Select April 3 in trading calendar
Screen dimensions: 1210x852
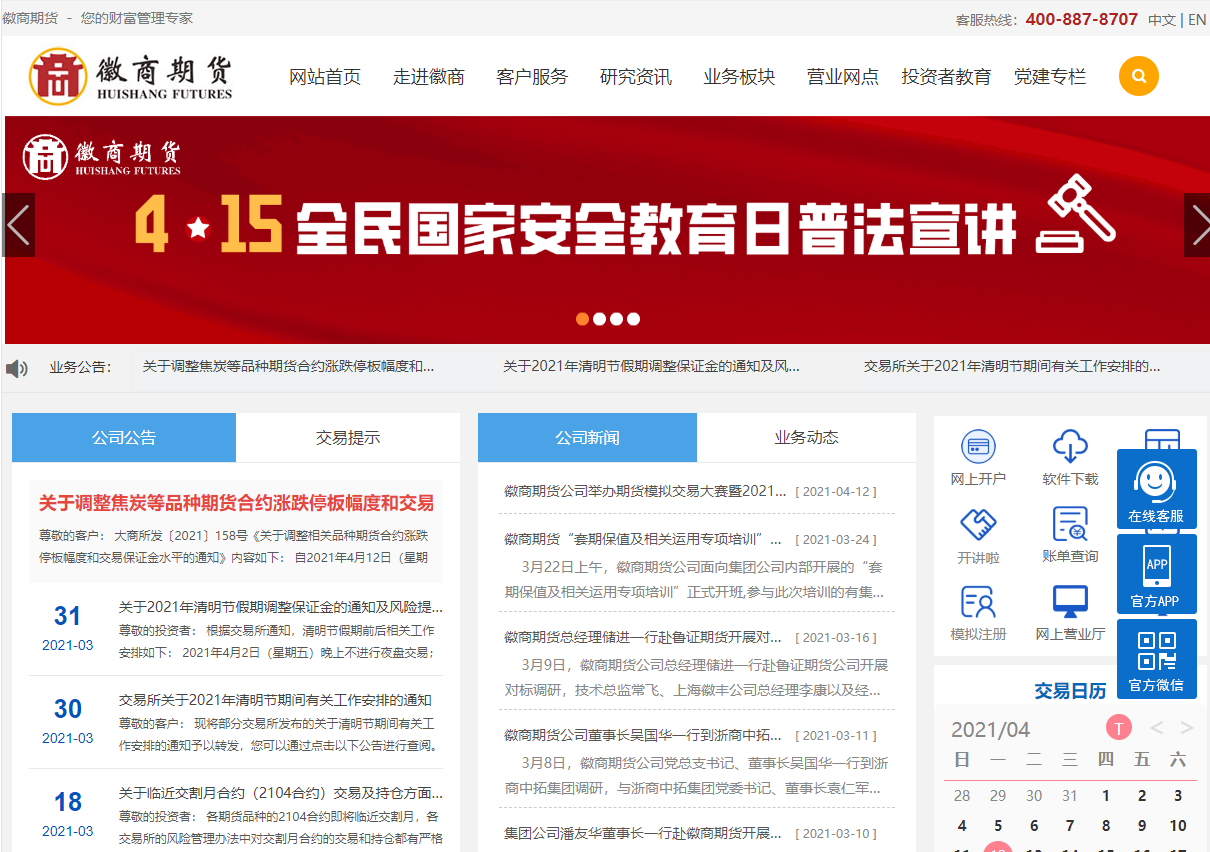[x=1178, y=796]
